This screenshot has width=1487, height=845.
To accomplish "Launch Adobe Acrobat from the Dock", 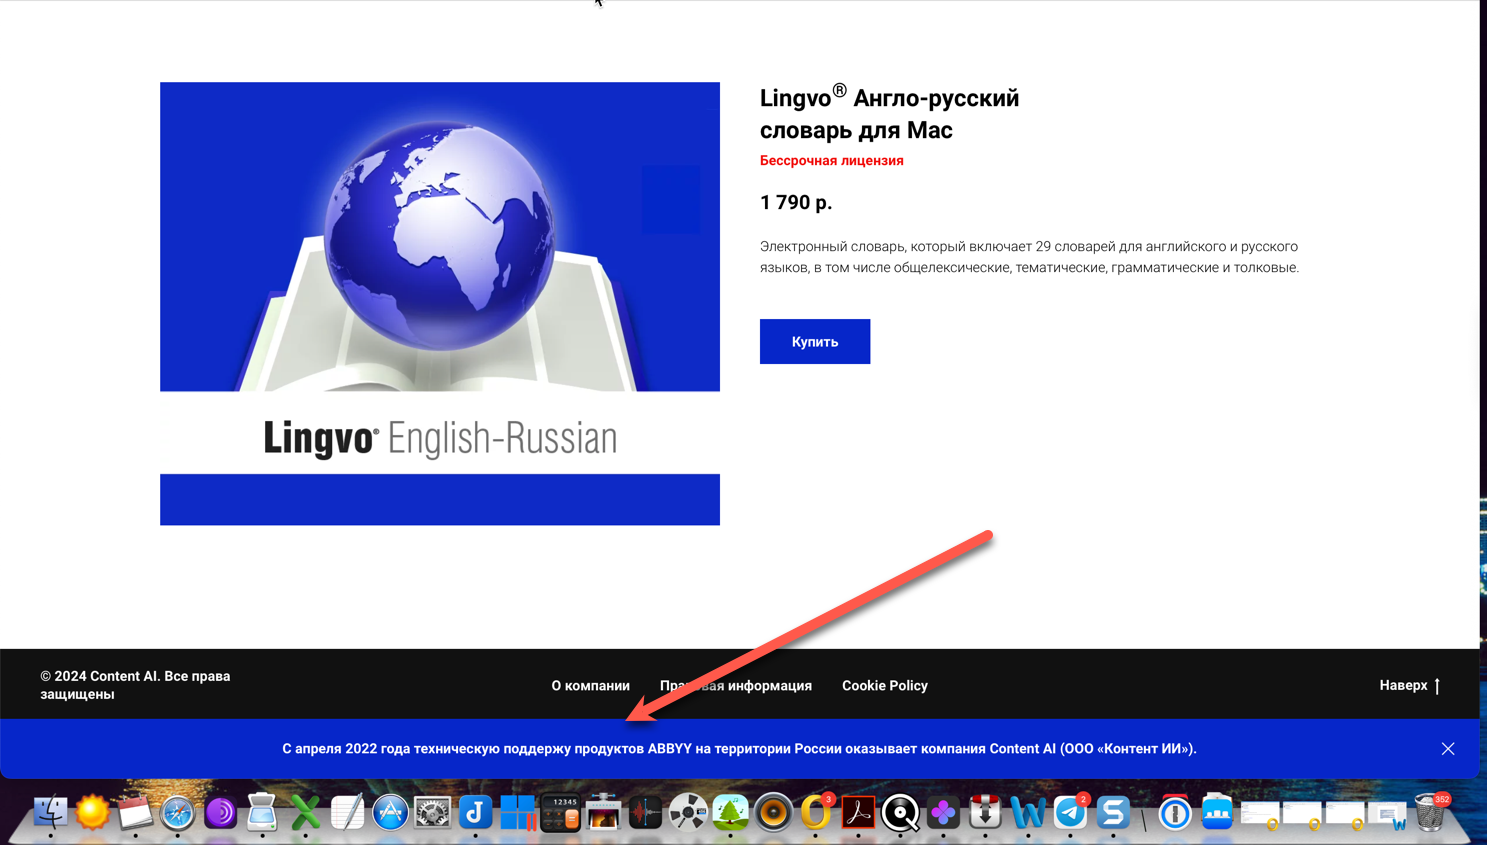I will [x=858, y=812].
